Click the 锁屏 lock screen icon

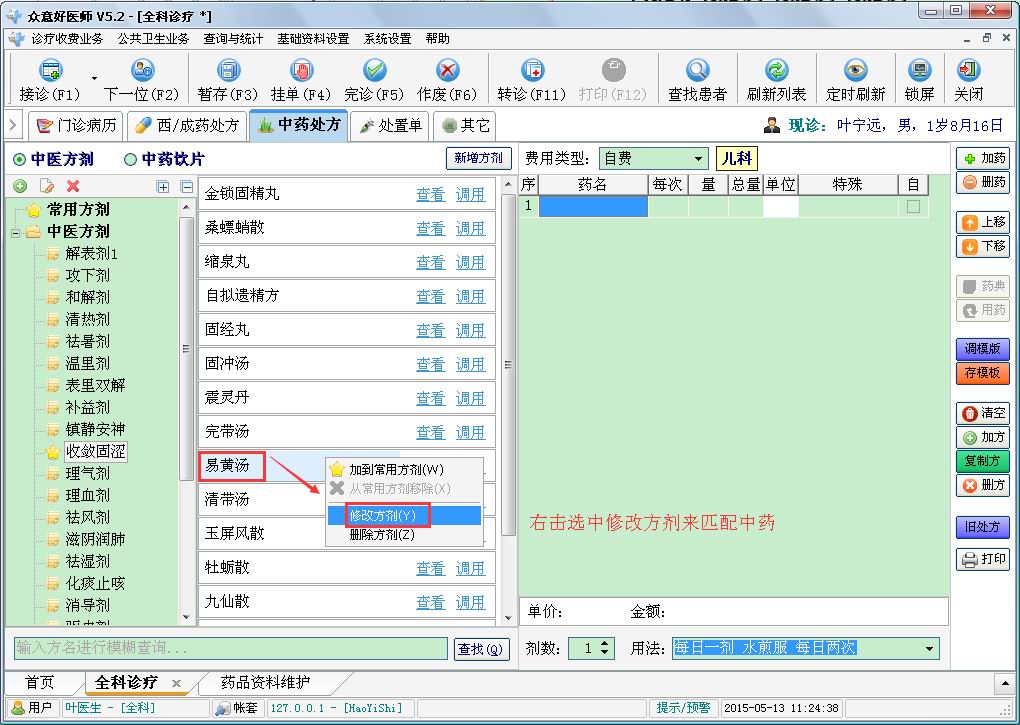(919, 70)
